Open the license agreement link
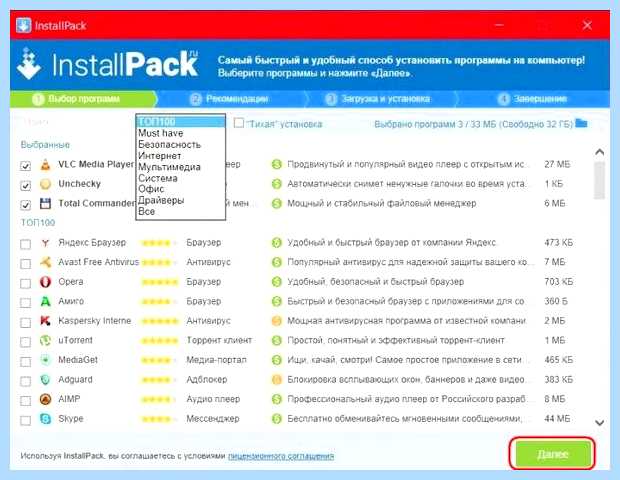Viewport: 620px width, 480px height. click(281, 456)
